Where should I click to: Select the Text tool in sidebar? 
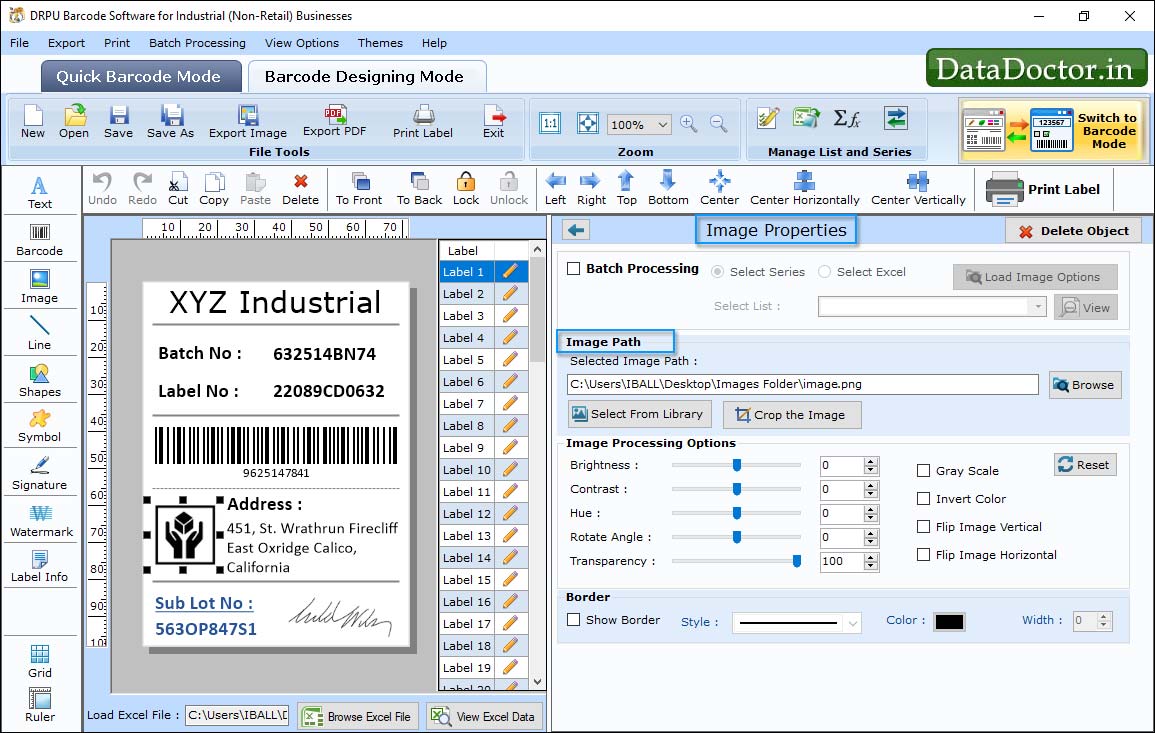(x=40, y=193)
